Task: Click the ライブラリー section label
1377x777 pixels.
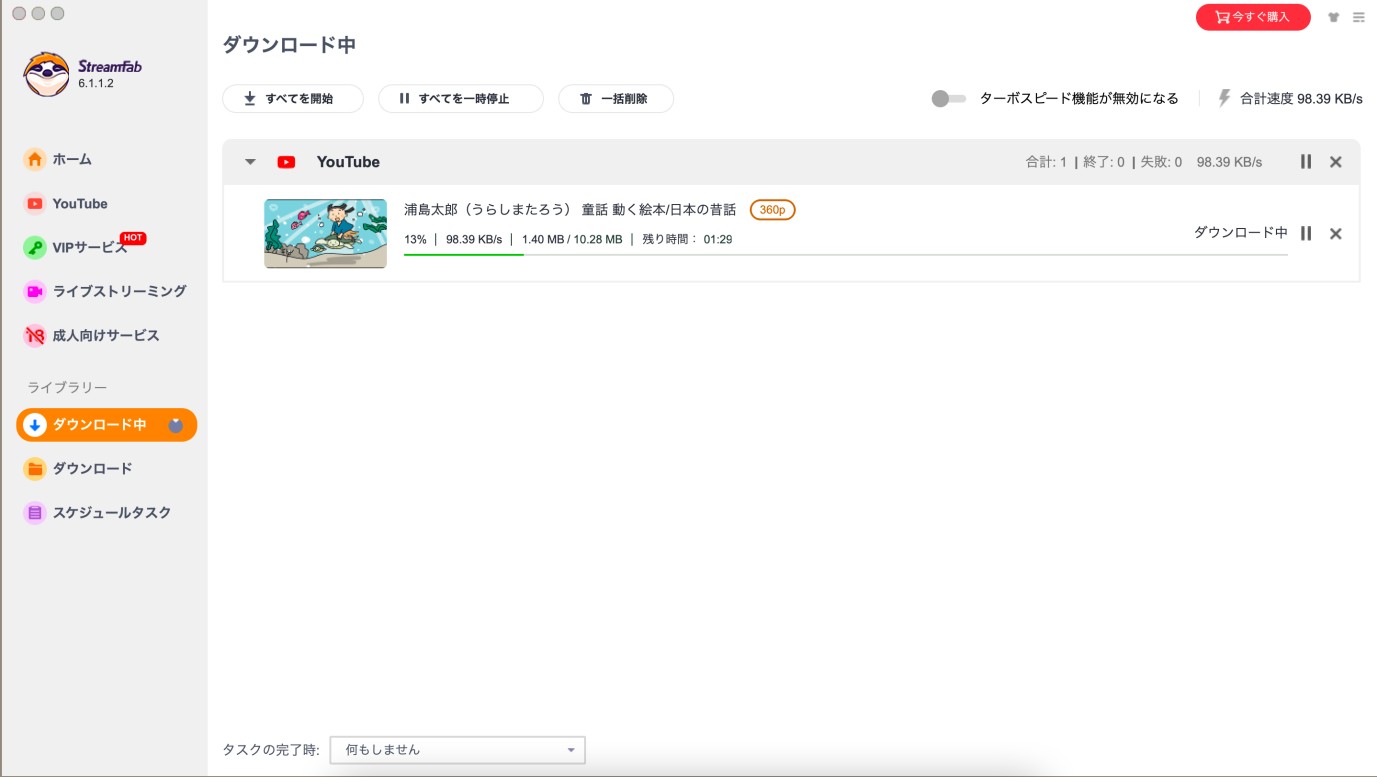Action: click(x=67, y=387)
